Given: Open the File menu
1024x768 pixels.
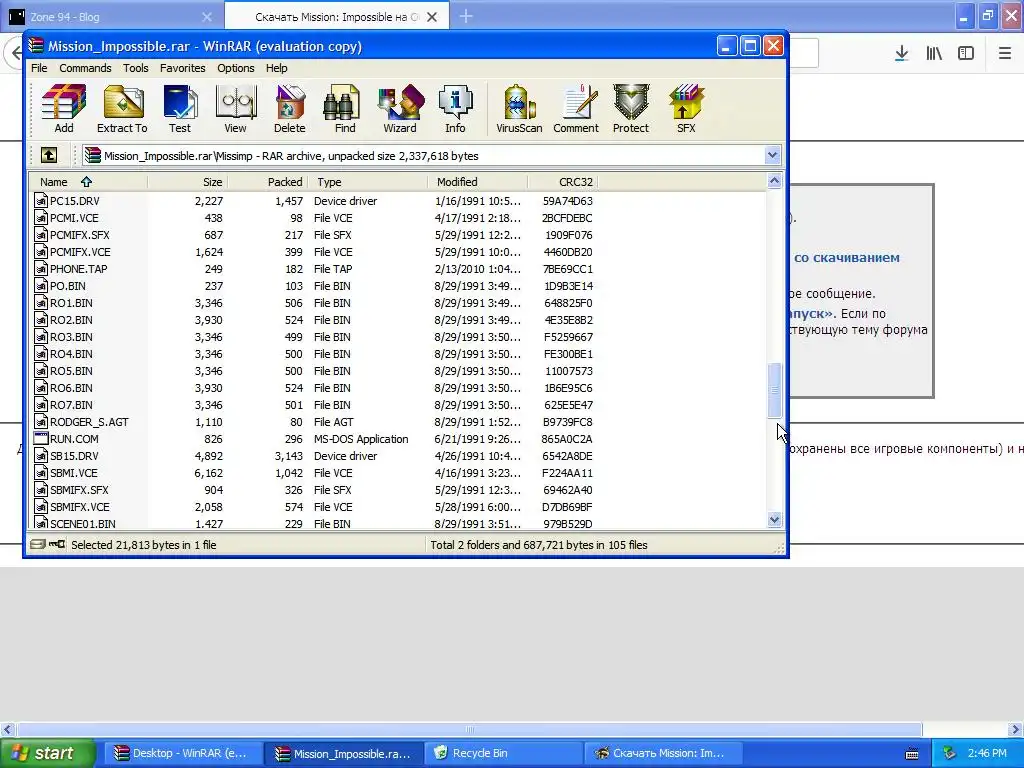Looking at the screenshot, I should [x=39, y=68].
